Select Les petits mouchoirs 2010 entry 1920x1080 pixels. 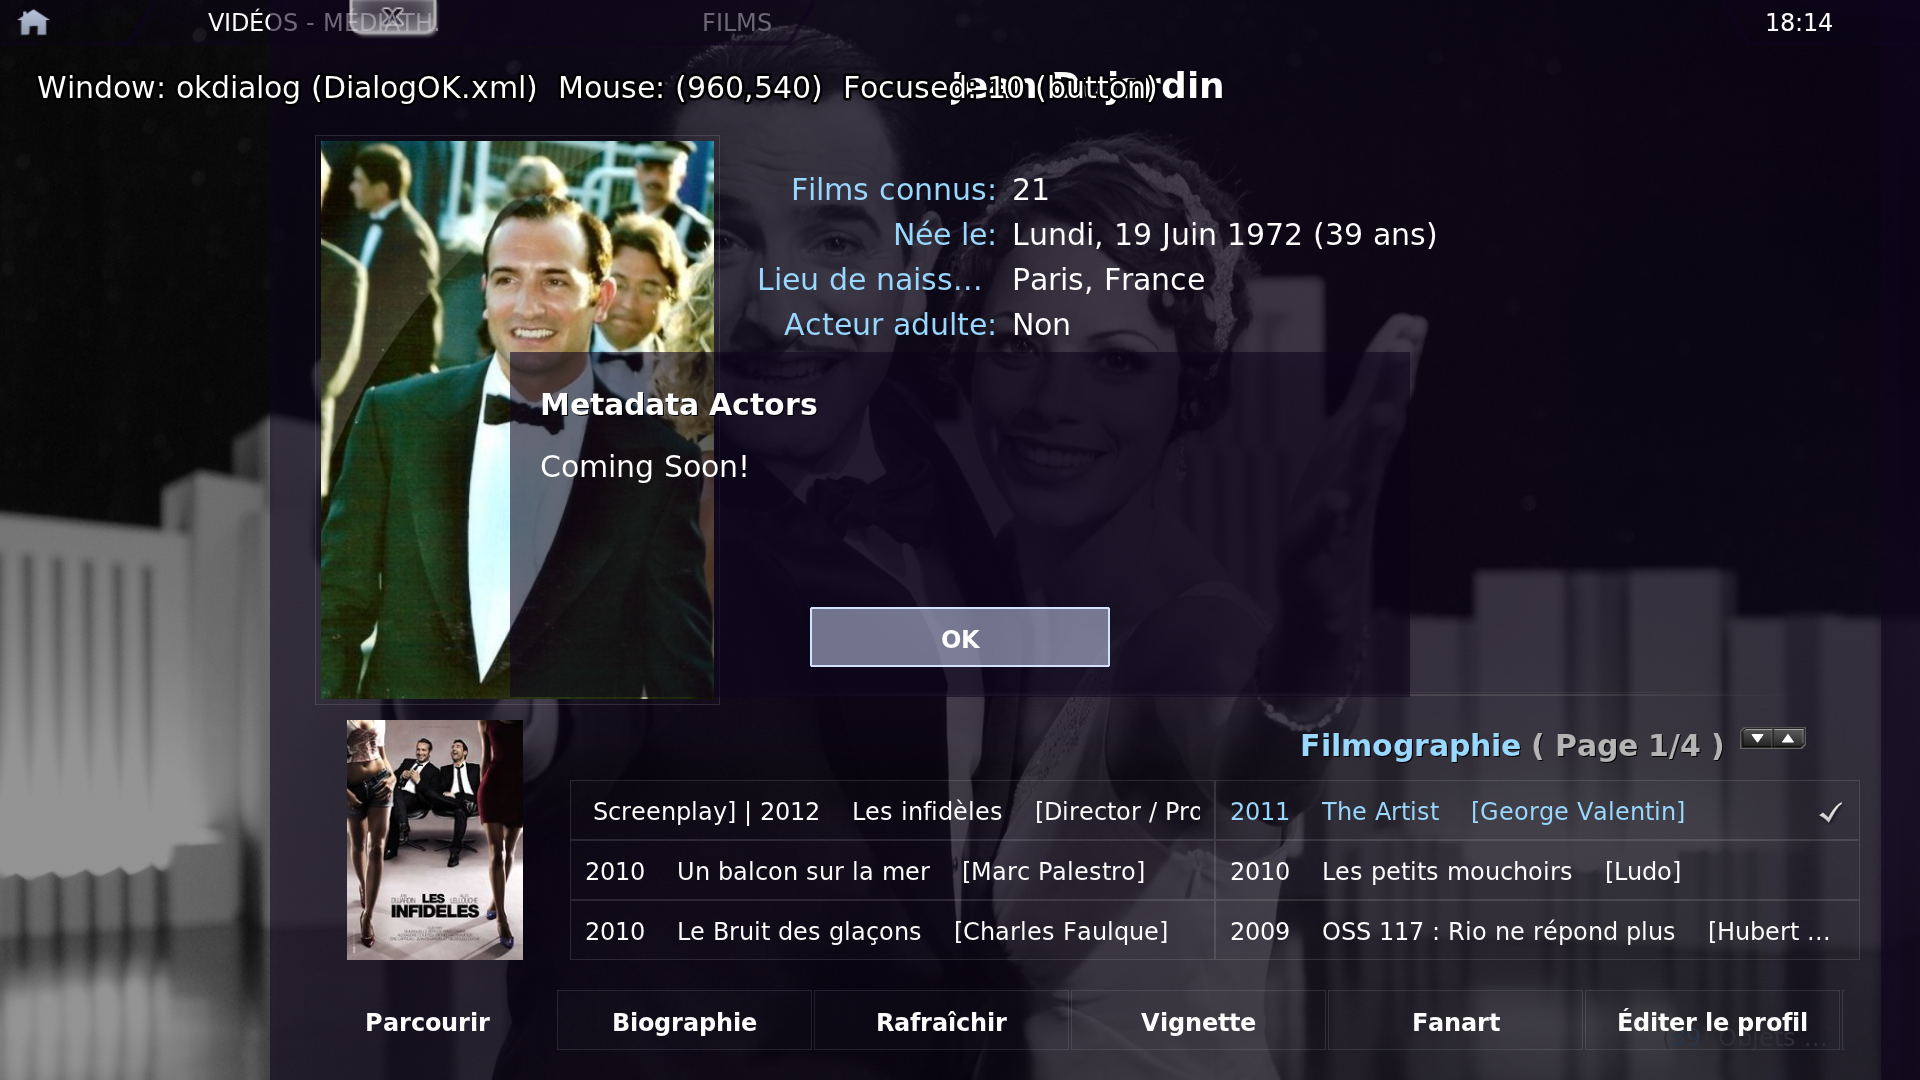point(1537,871)
